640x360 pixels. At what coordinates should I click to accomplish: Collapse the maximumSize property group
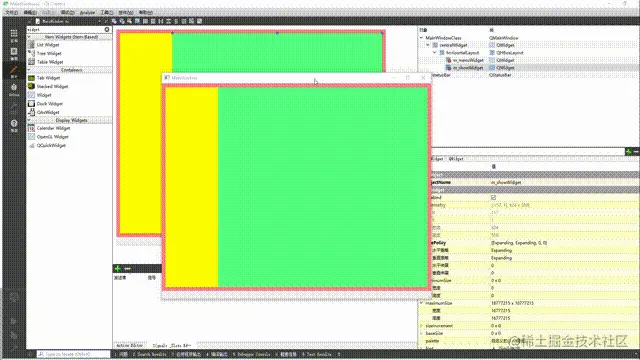pos(422,303)
